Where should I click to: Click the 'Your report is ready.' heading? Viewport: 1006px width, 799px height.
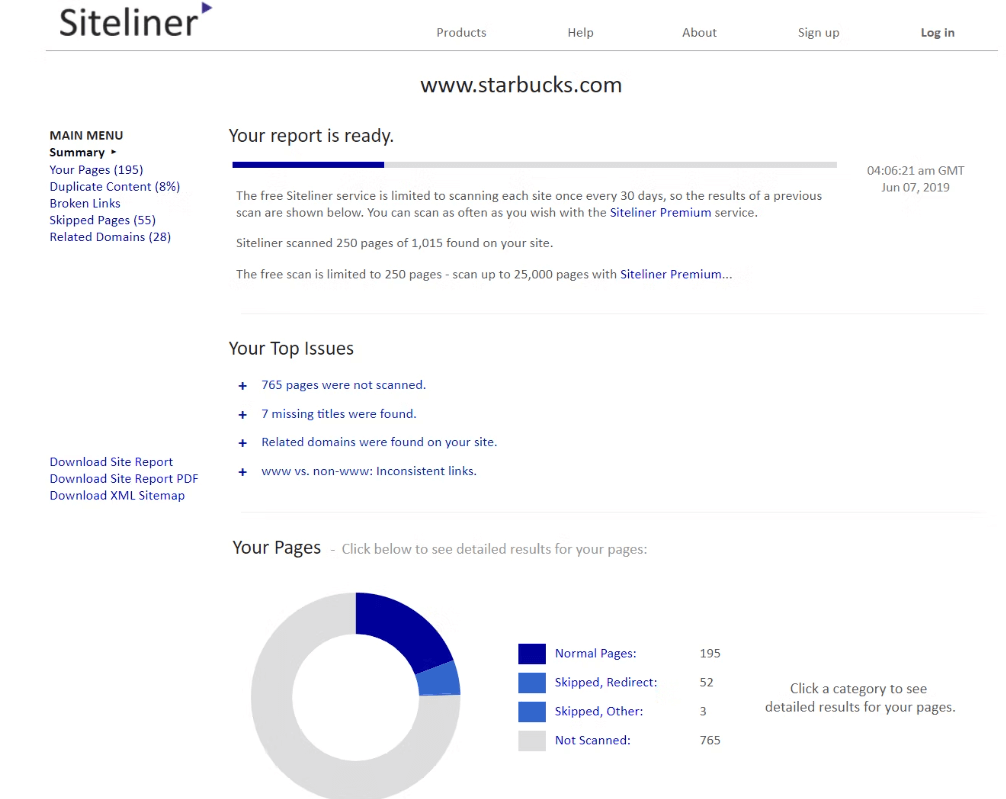tap(311, 136)
